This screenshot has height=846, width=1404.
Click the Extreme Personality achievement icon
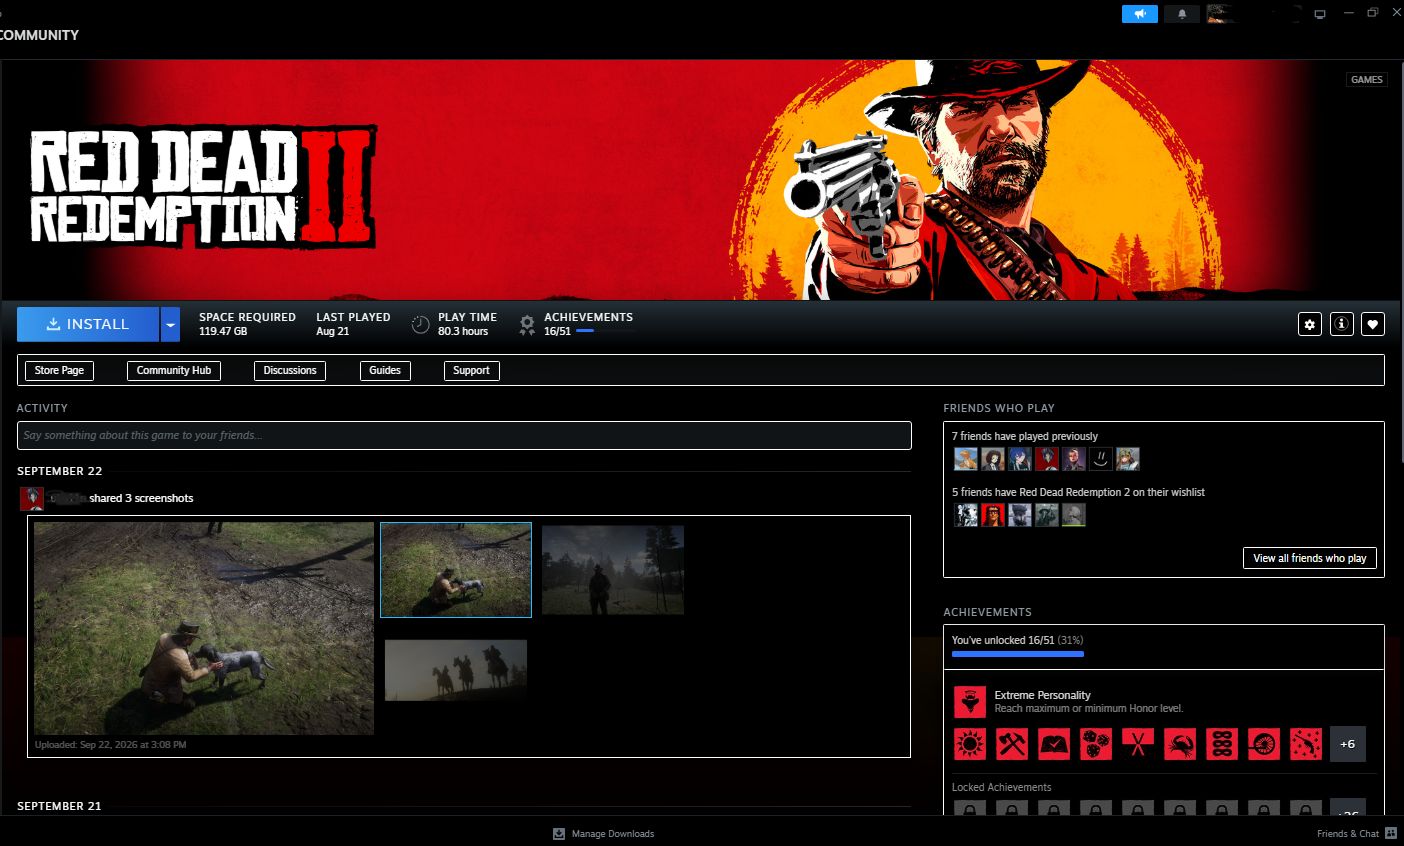969,702
